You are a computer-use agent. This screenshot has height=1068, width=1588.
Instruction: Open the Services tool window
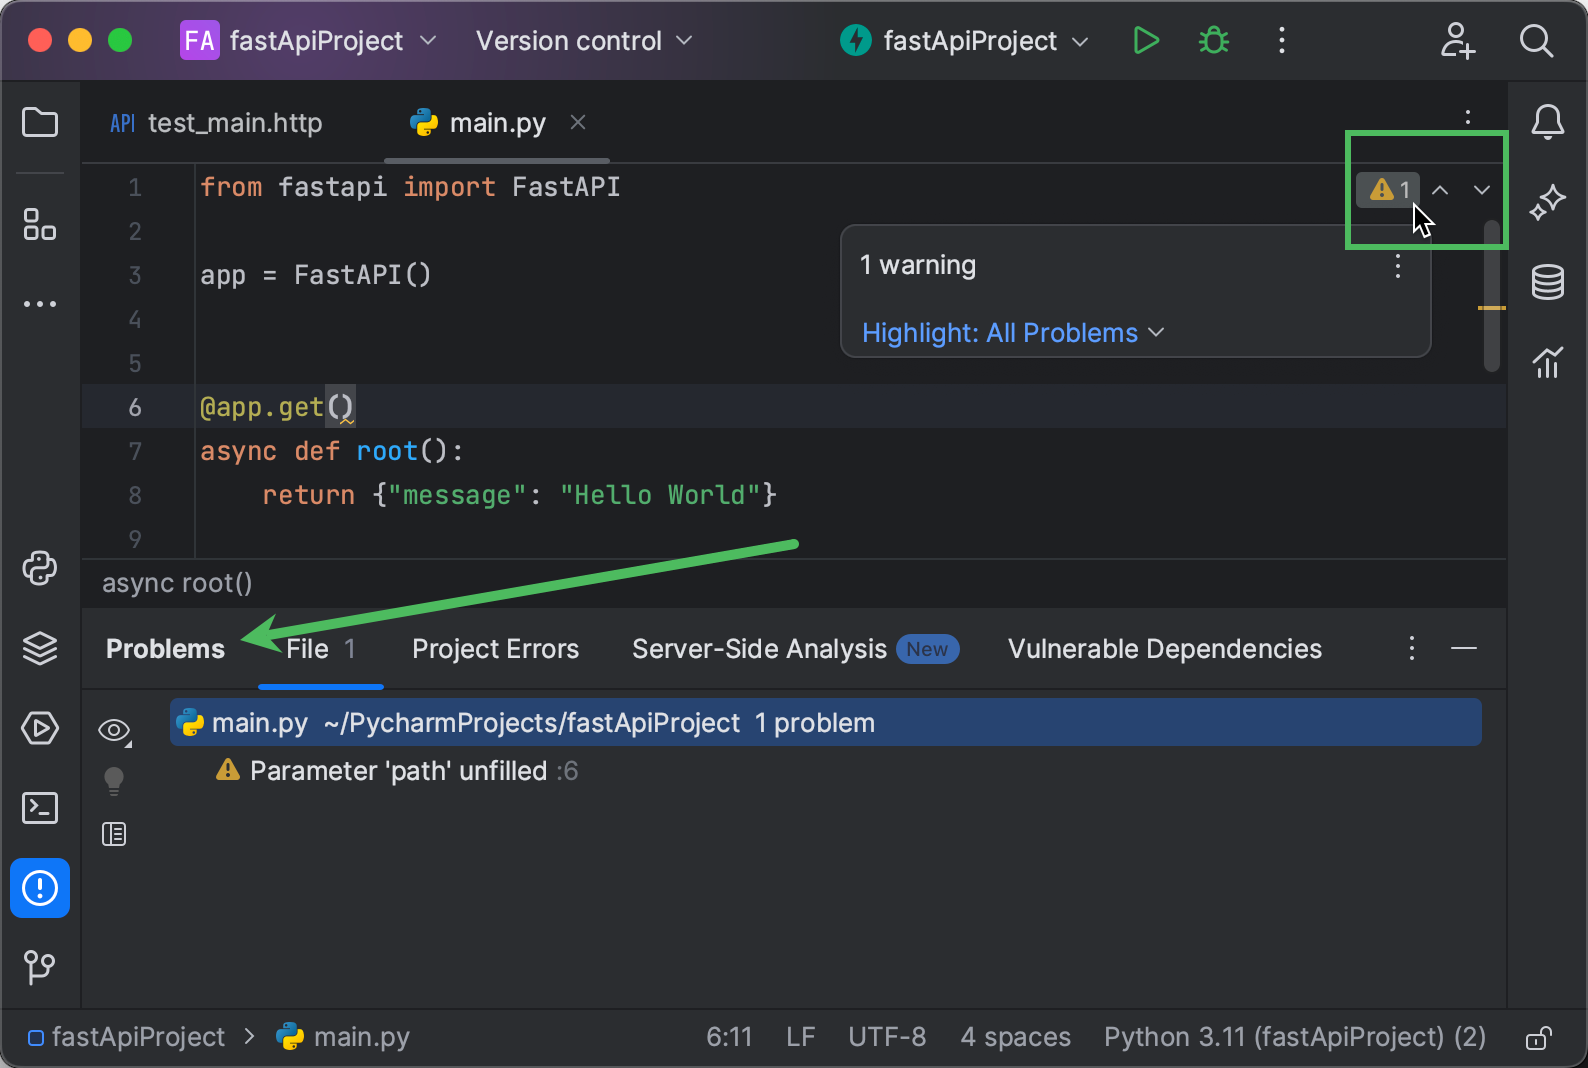[40, 728]
